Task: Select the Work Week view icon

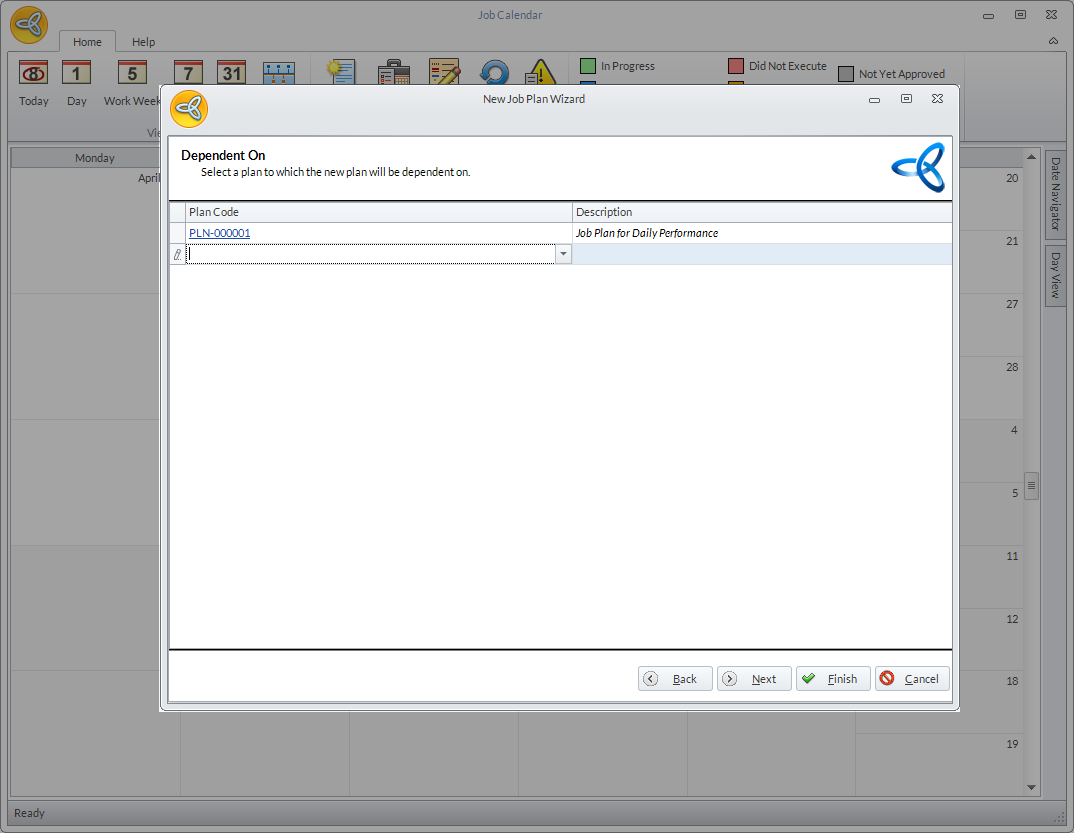Action: 132,73
